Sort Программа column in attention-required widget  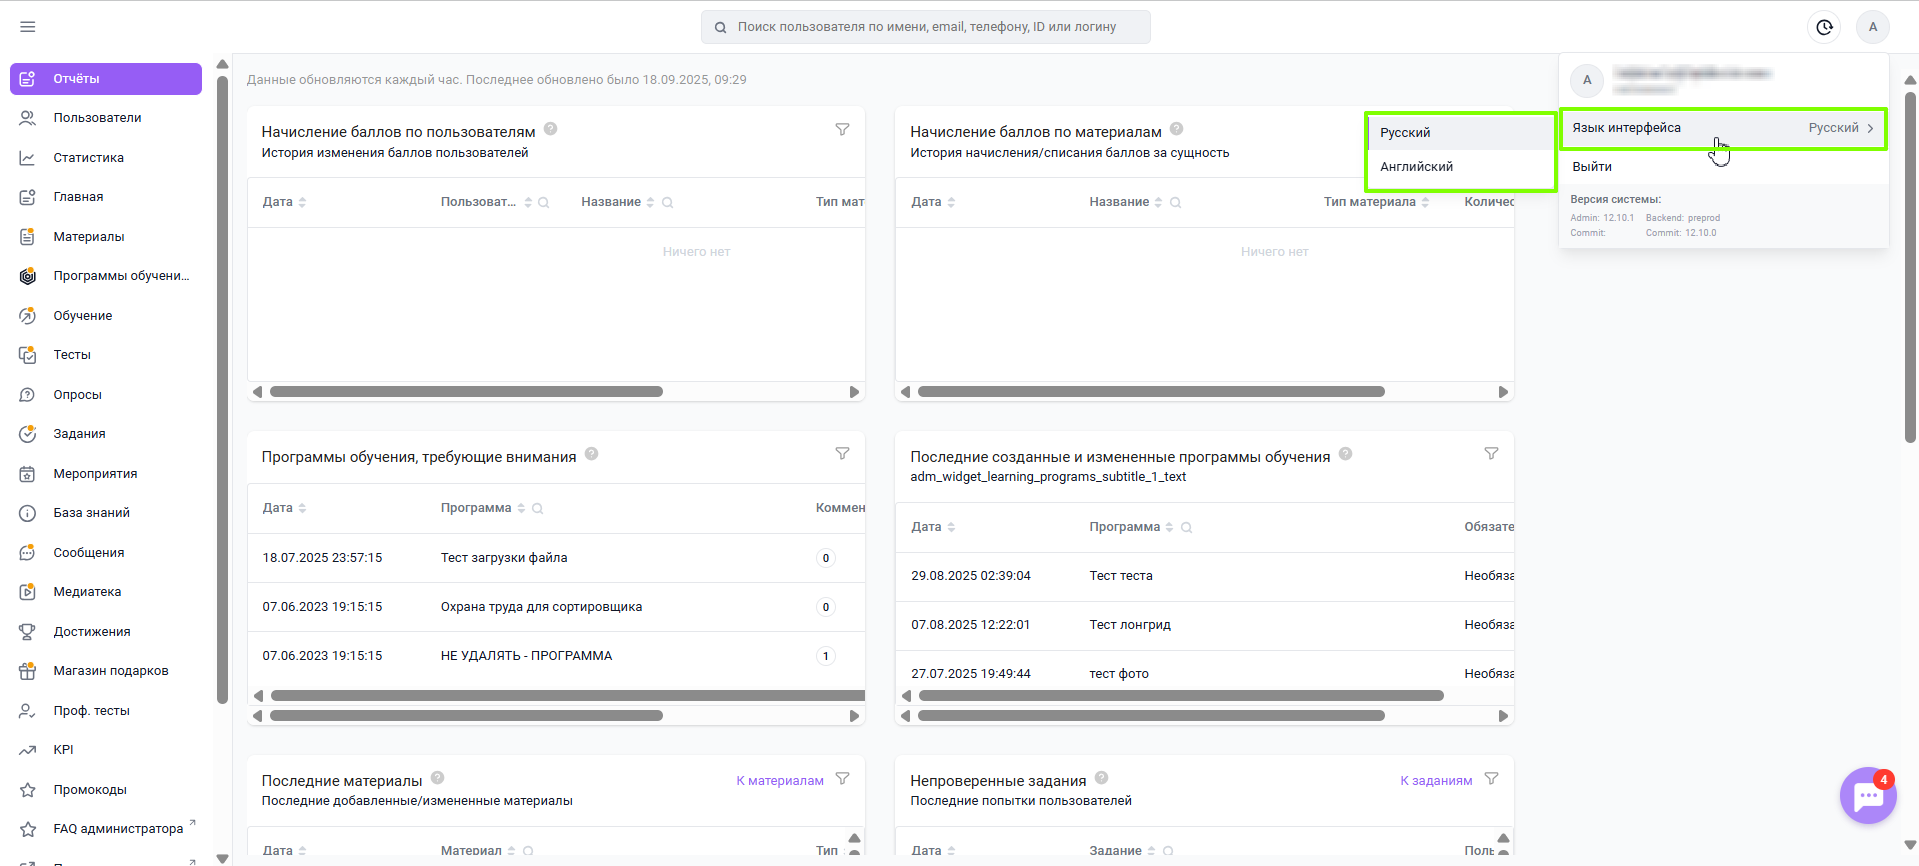[x=521, y=508]
